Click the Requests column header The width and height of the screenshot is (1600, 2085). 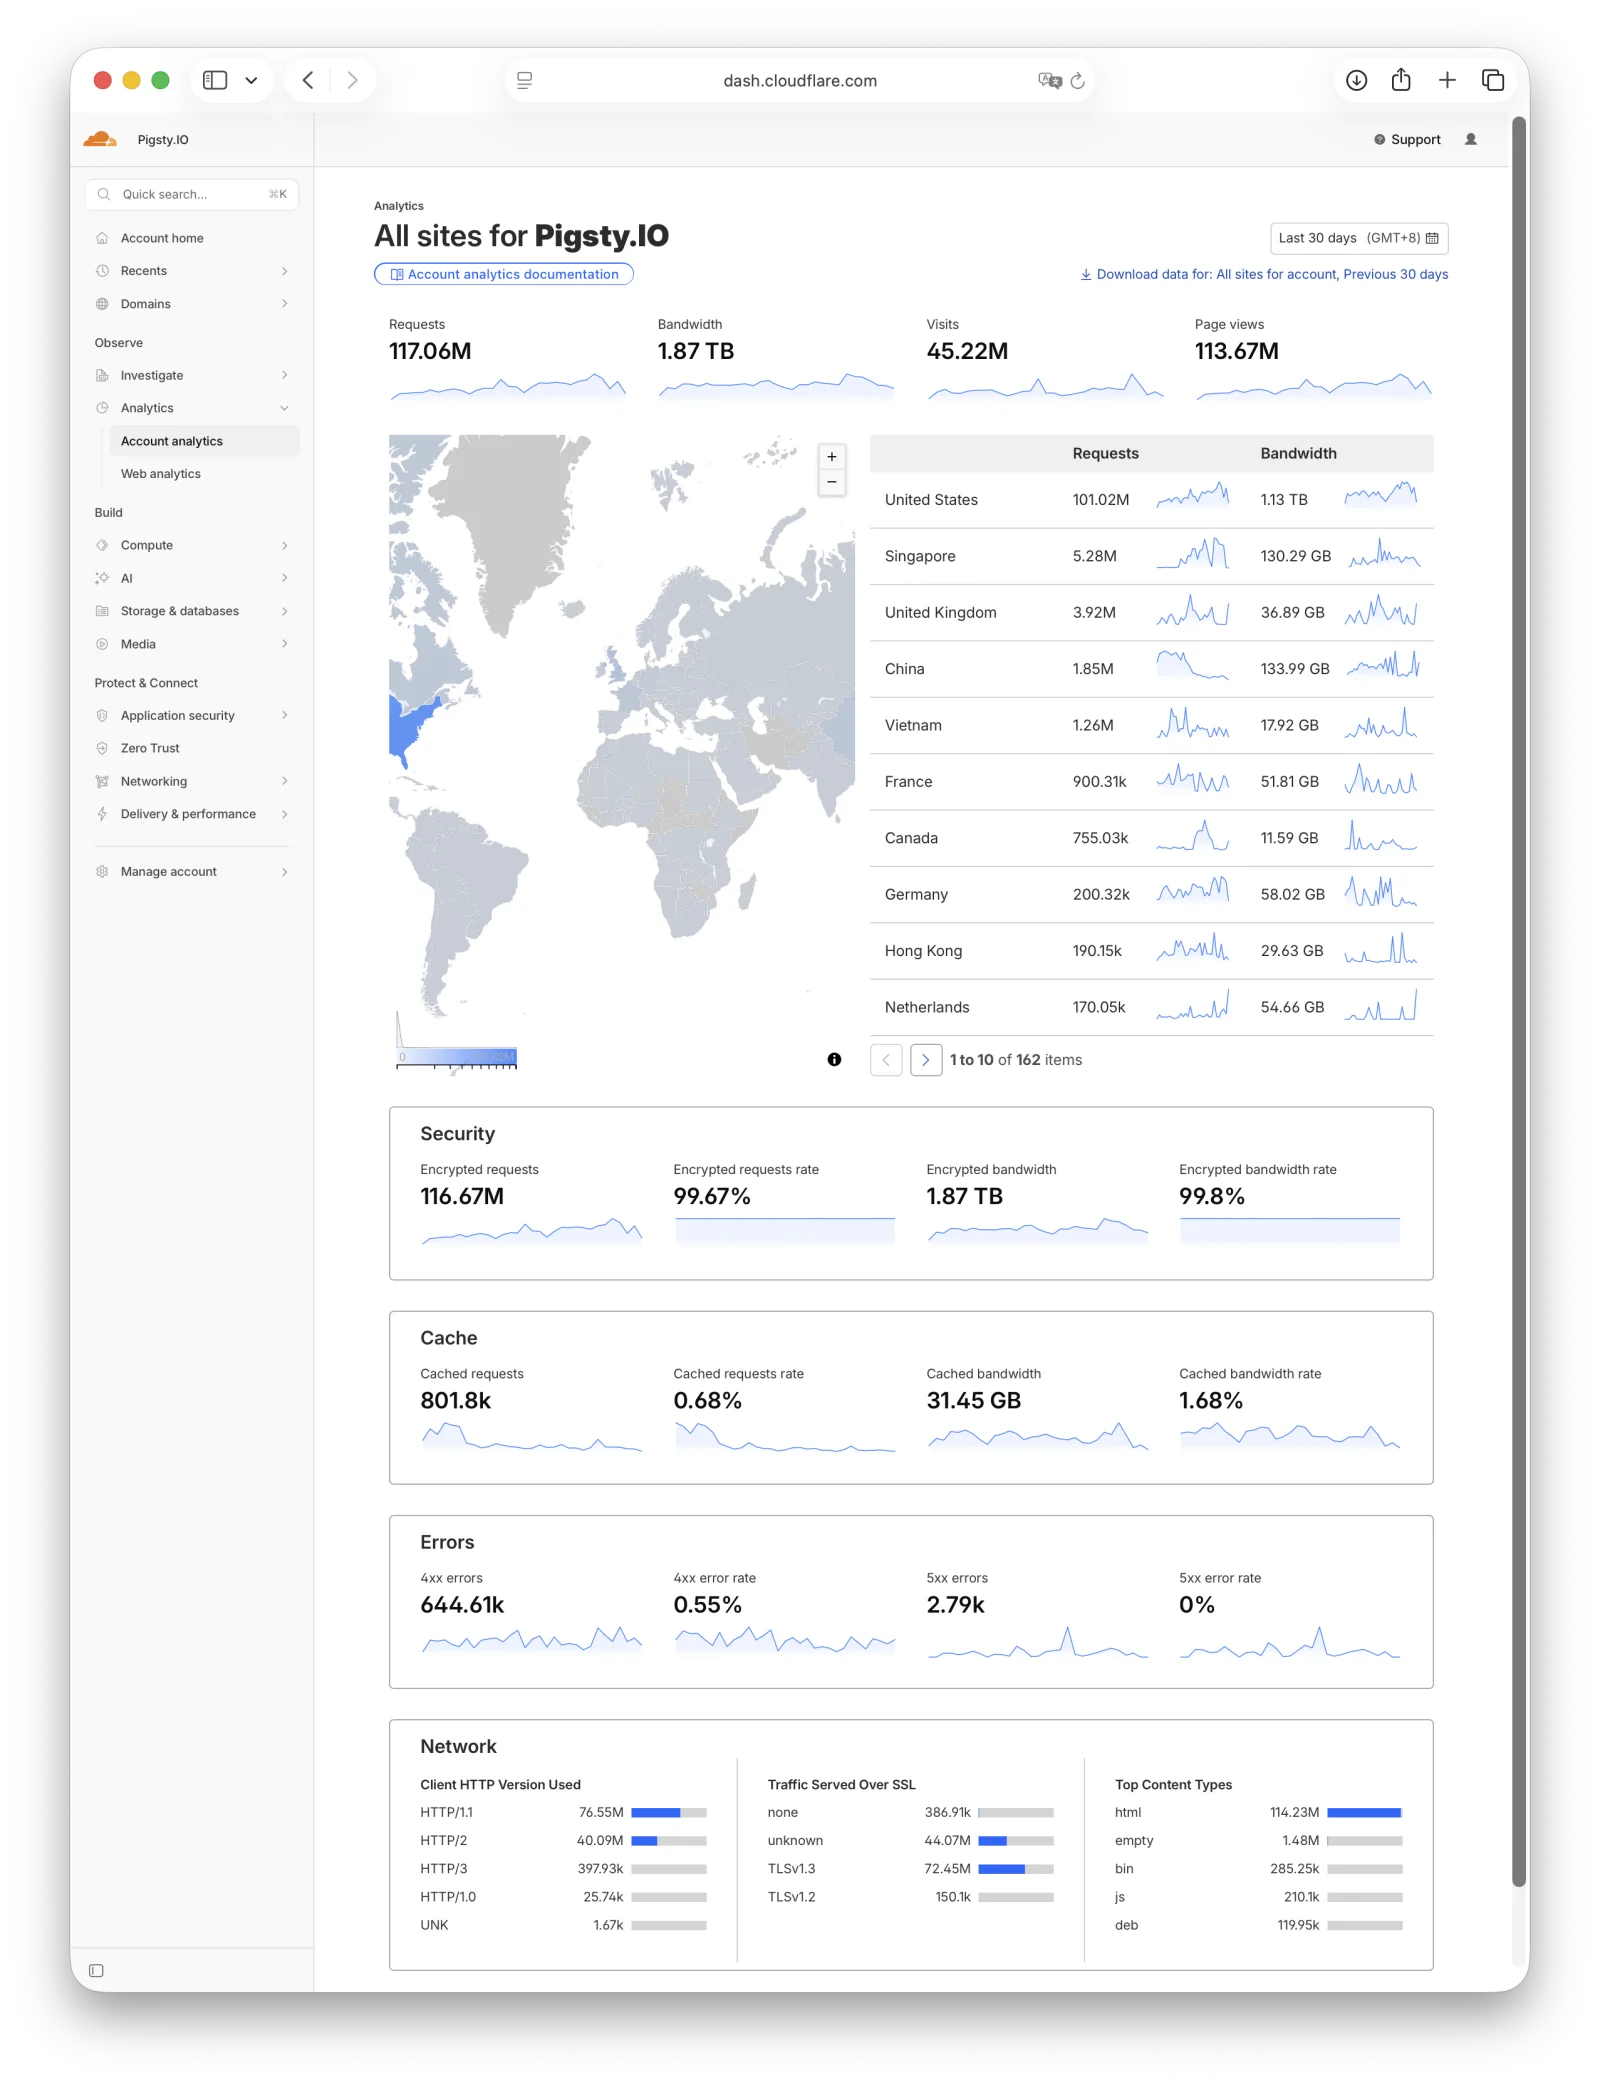[1105, 453]
